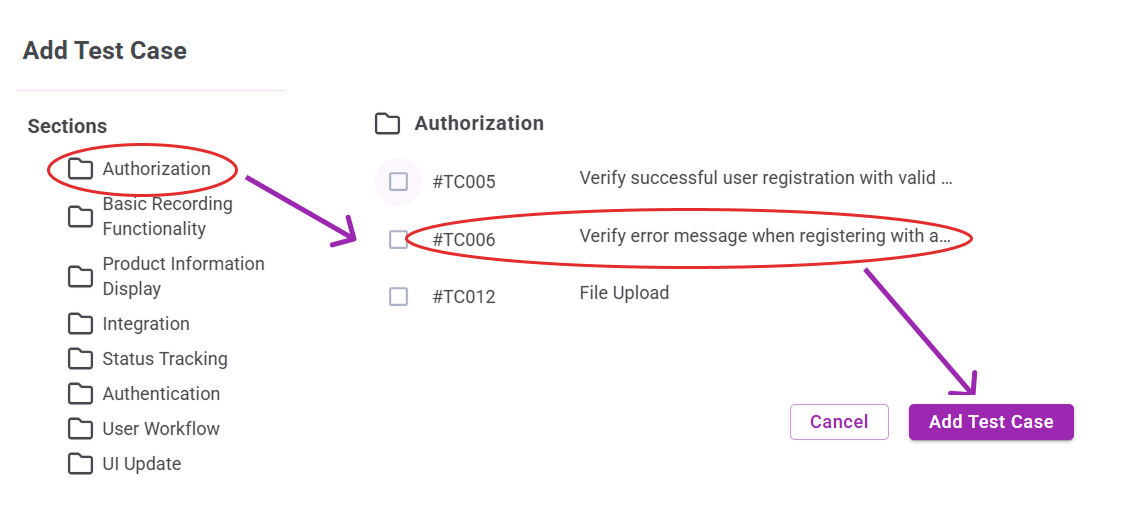Check the #TC005 test case checkbox
Viewport: 1144px width, 507px height.
click(399, 181)
